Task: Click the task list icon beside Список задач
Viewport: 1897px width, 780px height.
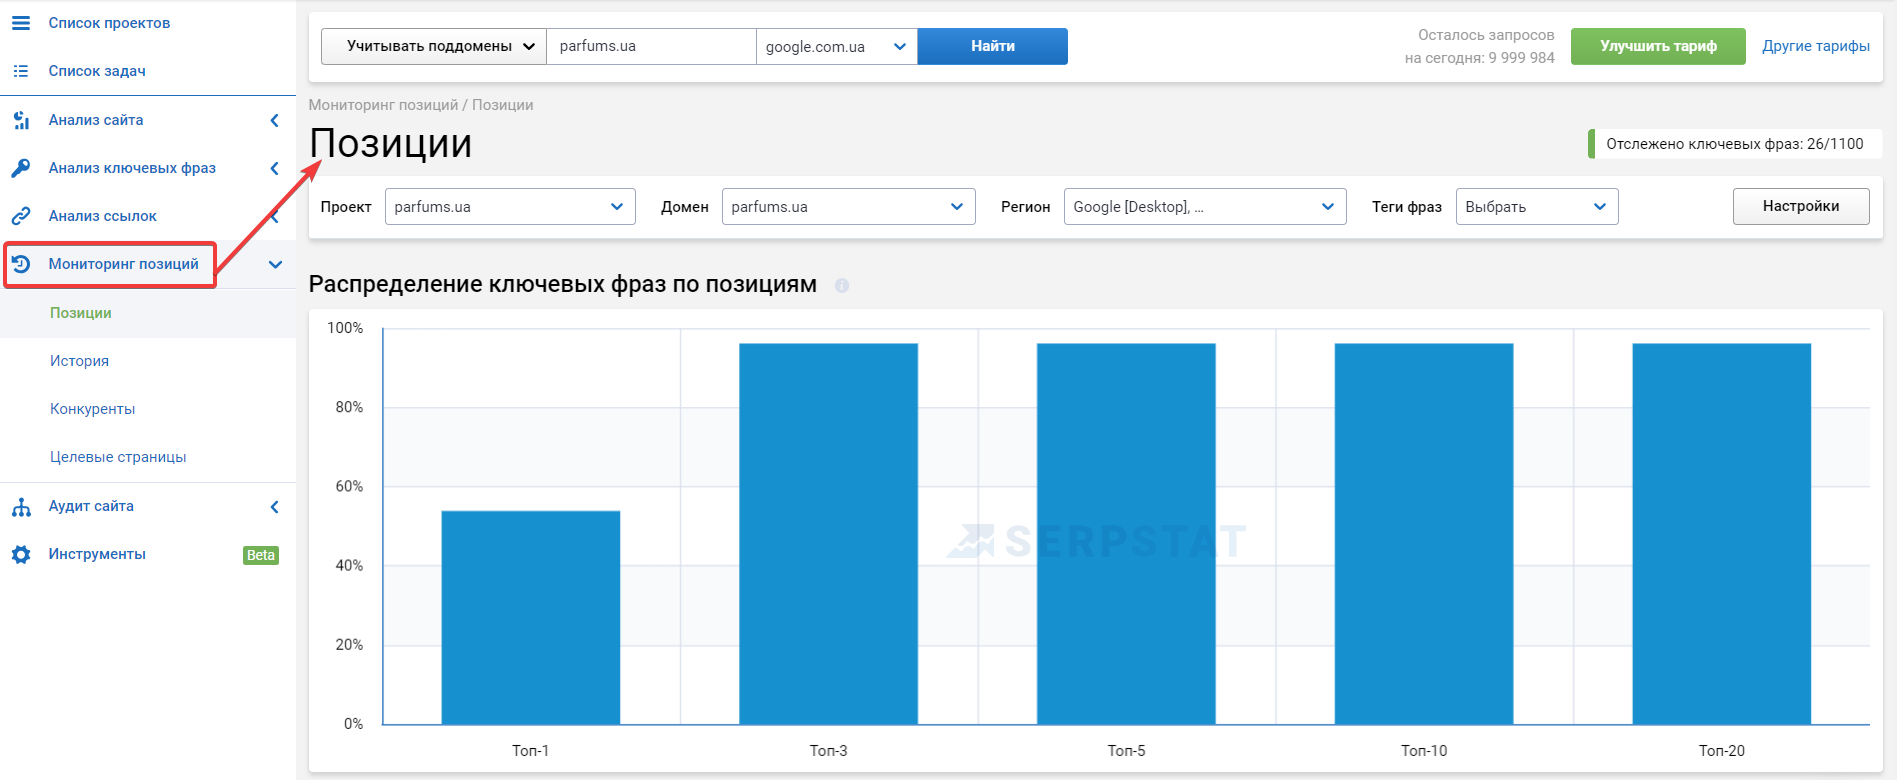Action: [x=21, y=71]
